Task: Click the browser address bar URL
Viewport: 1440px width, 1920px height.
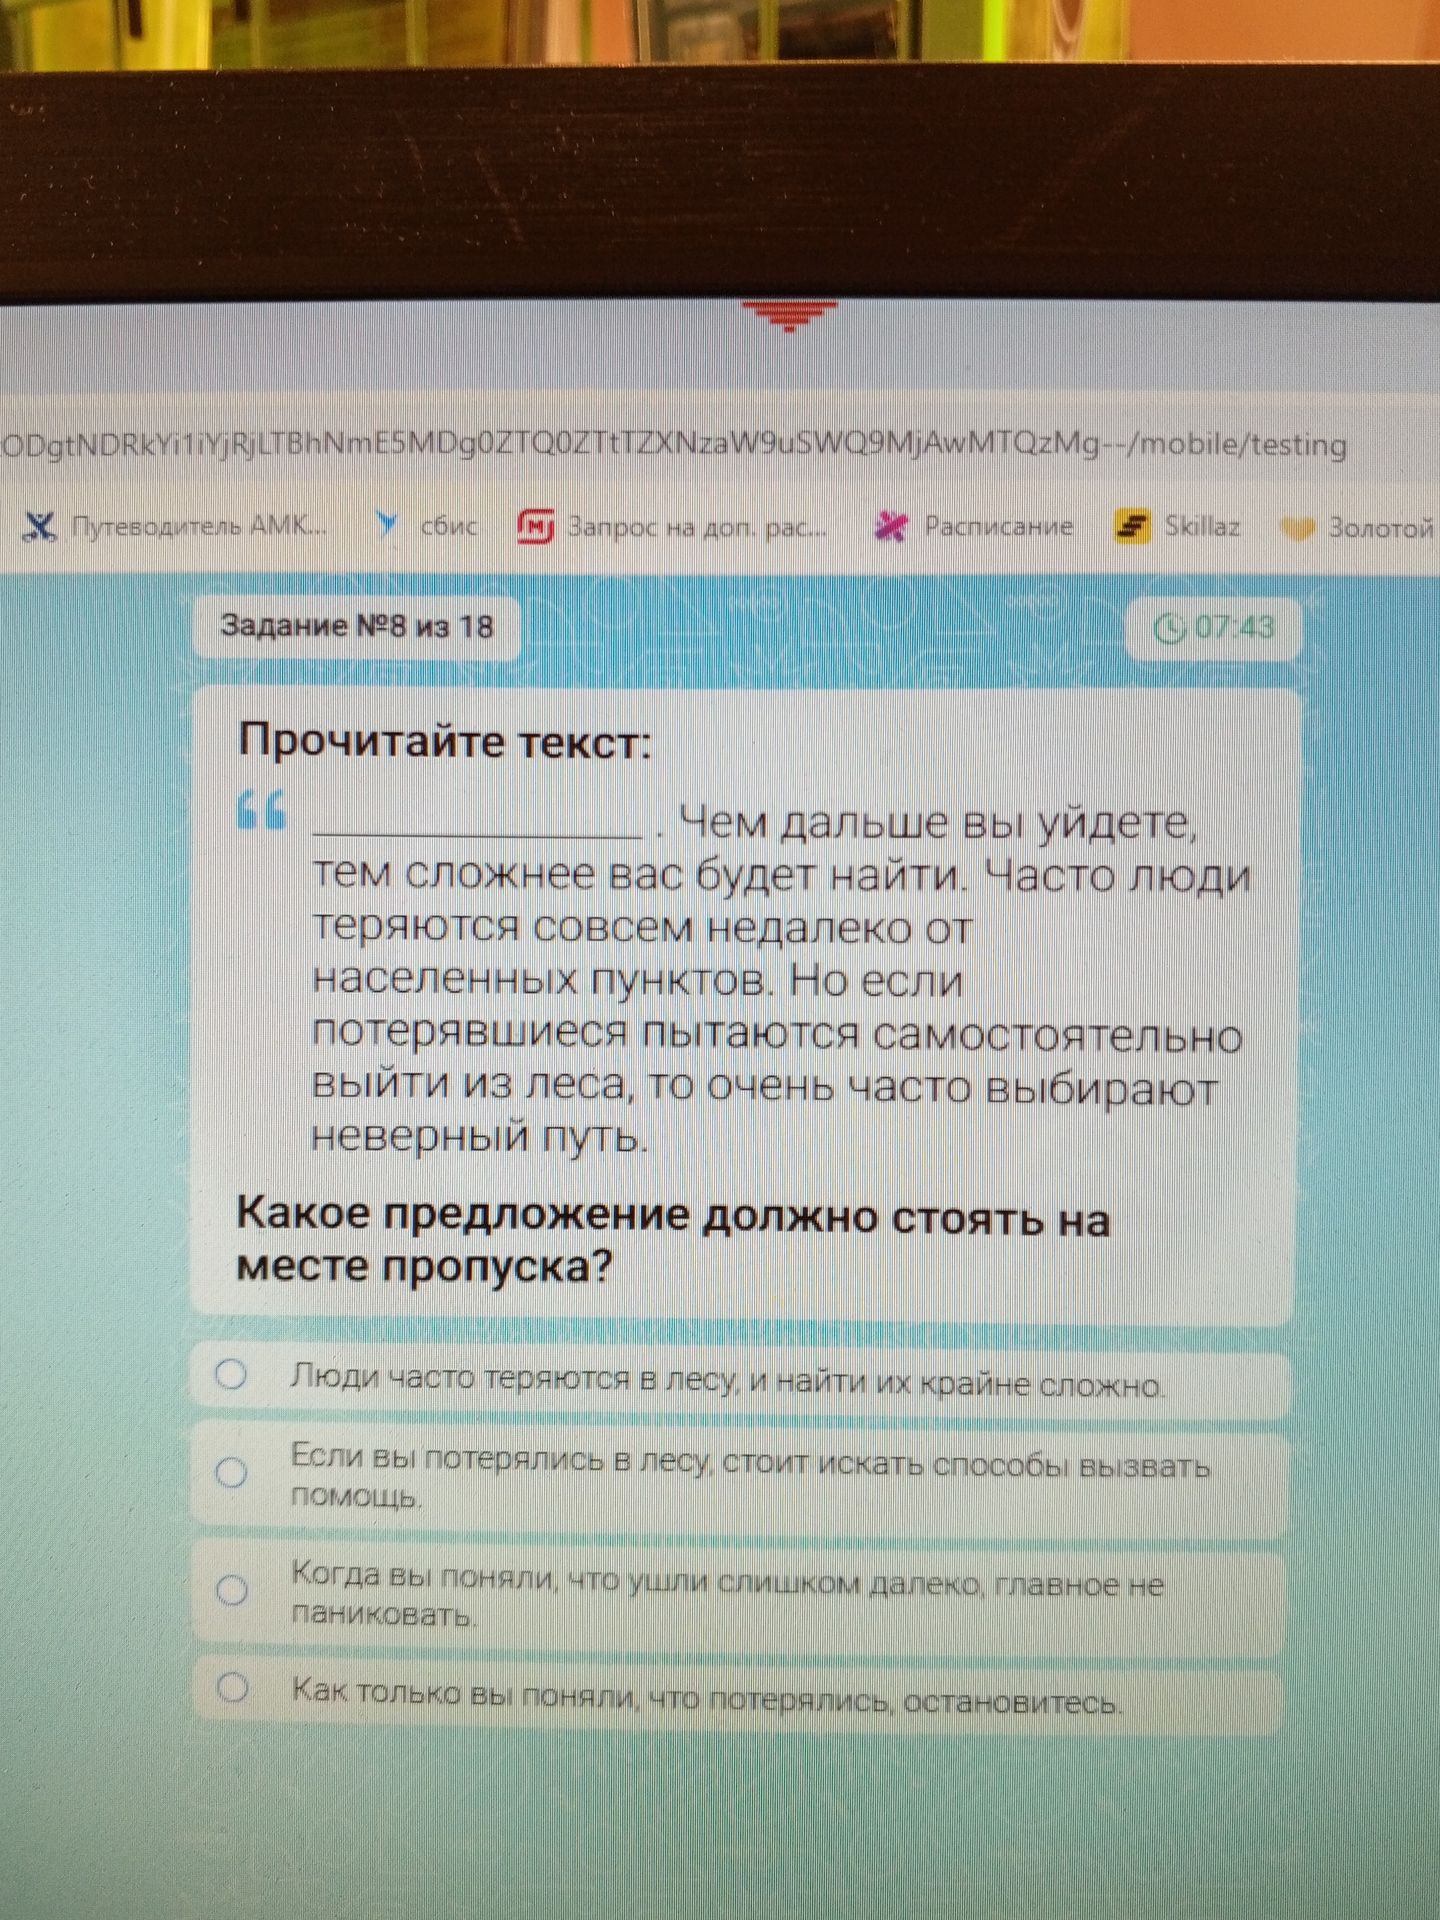Action: [x=674, y=444]
